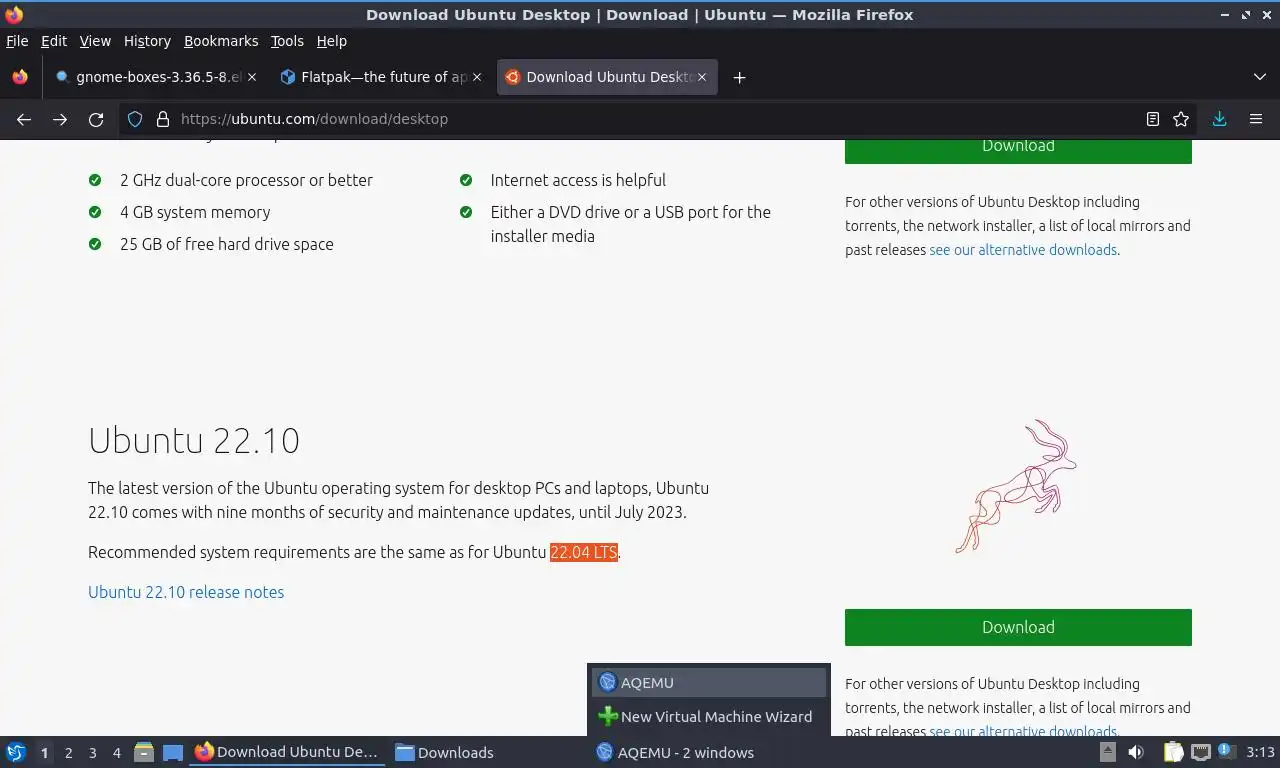This screenshot has height=768, width=1280.
Task: Click Download Ubuntu De... Firefox taskbar button
Action: pyautogui.click(x=287, y=752)
